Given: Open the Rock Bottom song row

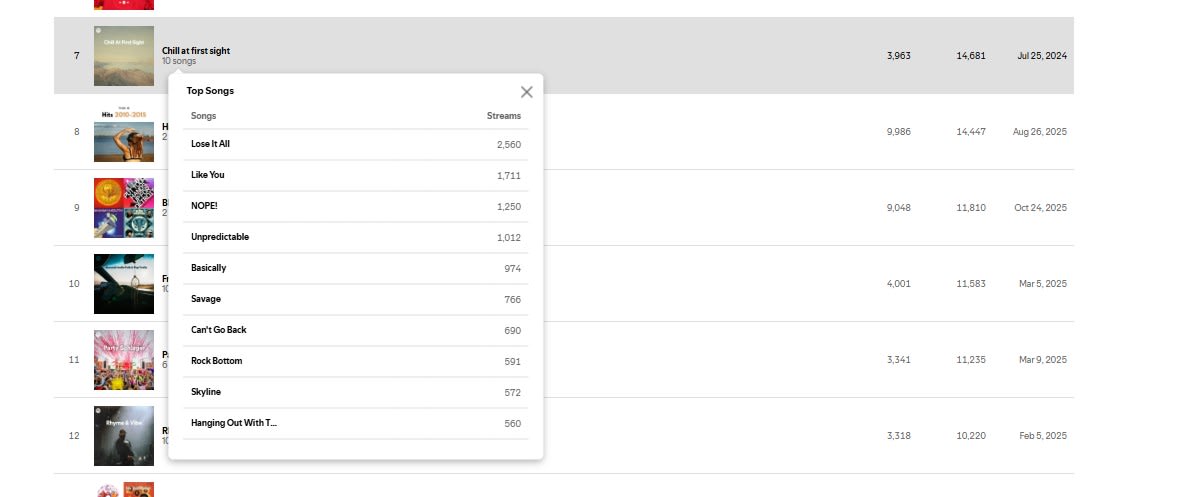Looking at the screenshot, I should [x=216, y=361].
